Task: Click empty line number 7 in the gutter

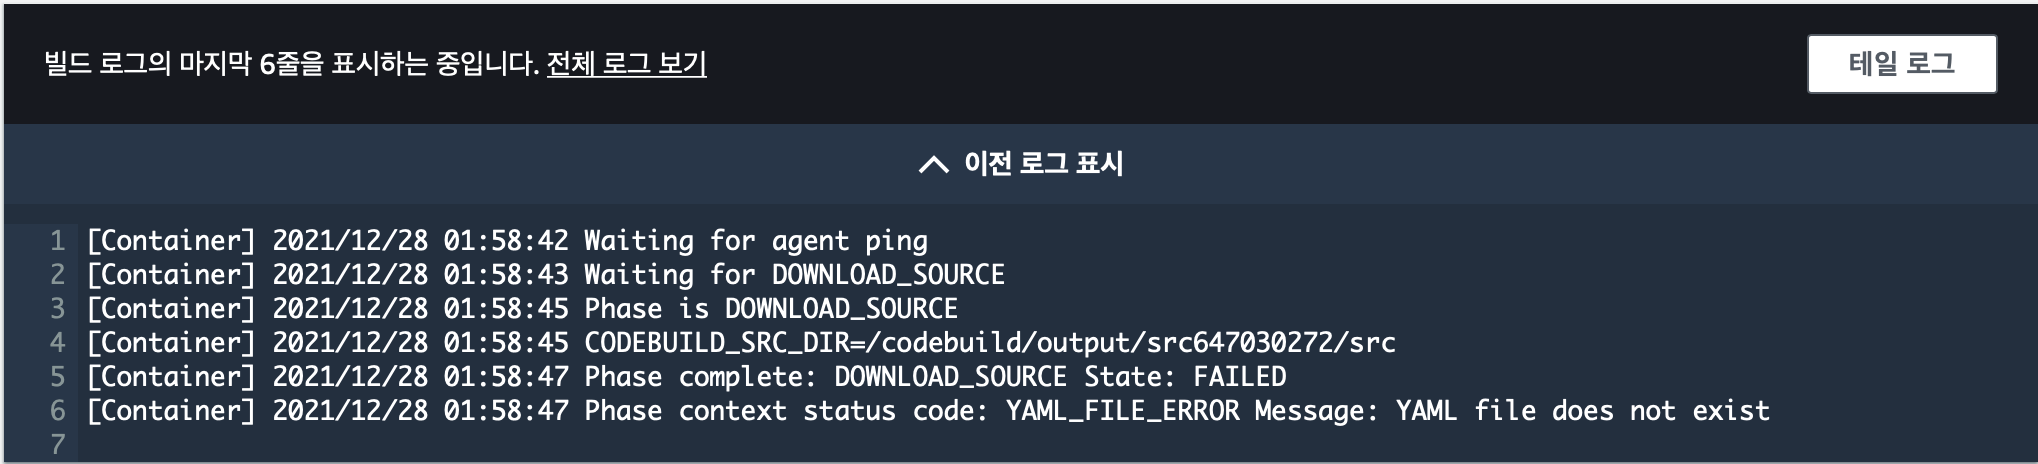Action: [x=58, y=445]
